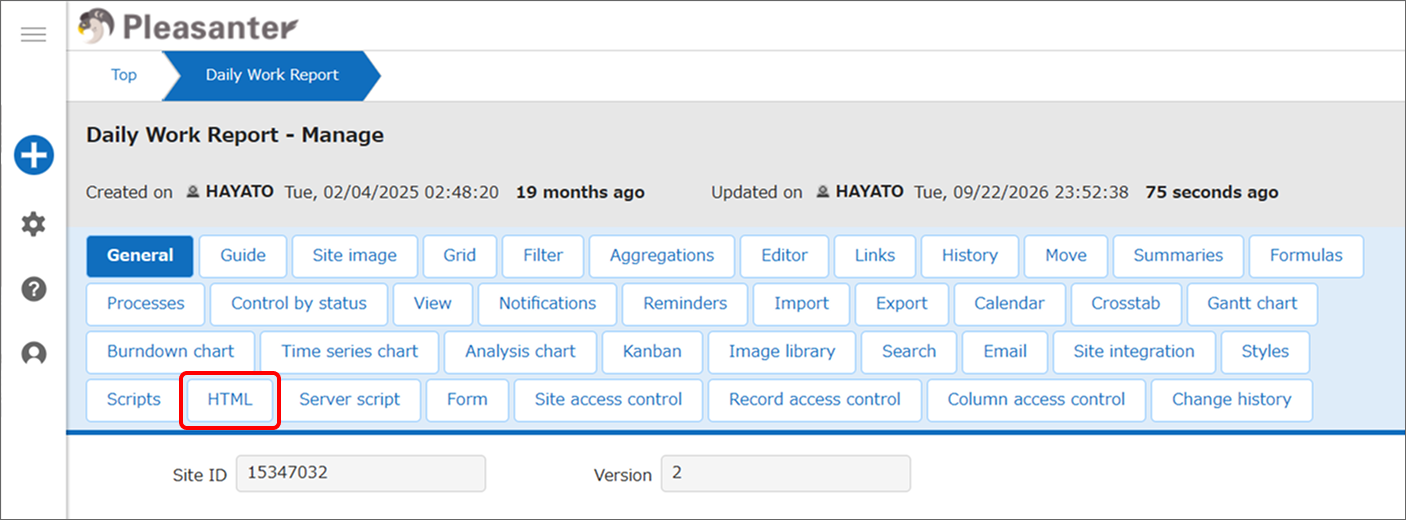Click the Site ID field

[x=361, y=474]
